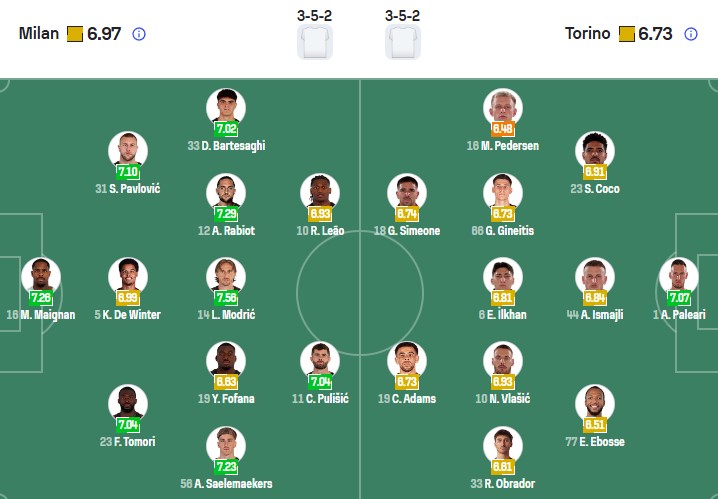Click Milan's 3-5-2 formation shirt icon
The image size is (718, 499).
[315, 42]
